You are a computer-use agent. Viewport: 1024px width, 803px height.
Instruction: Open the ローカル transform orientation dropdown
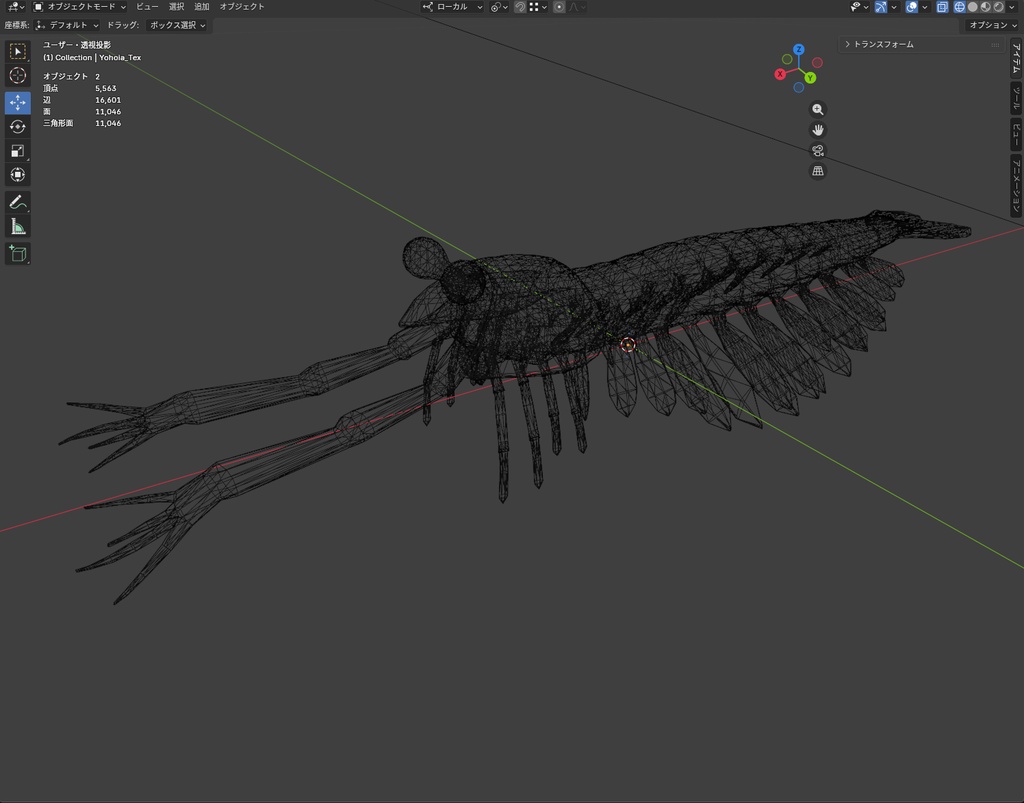pyautogui.click(x=453, y=7)
